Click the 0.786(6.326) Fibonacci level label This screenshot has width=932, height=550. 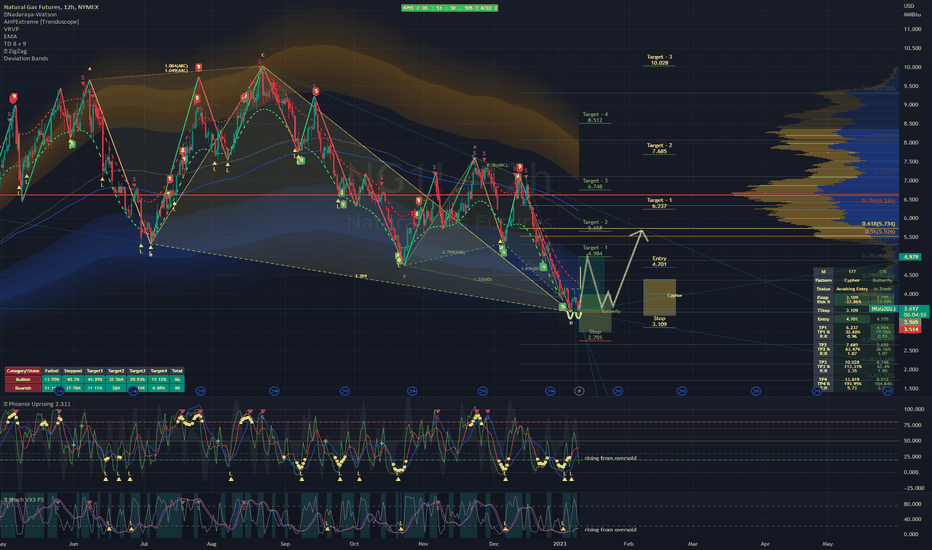pos(879,202)
